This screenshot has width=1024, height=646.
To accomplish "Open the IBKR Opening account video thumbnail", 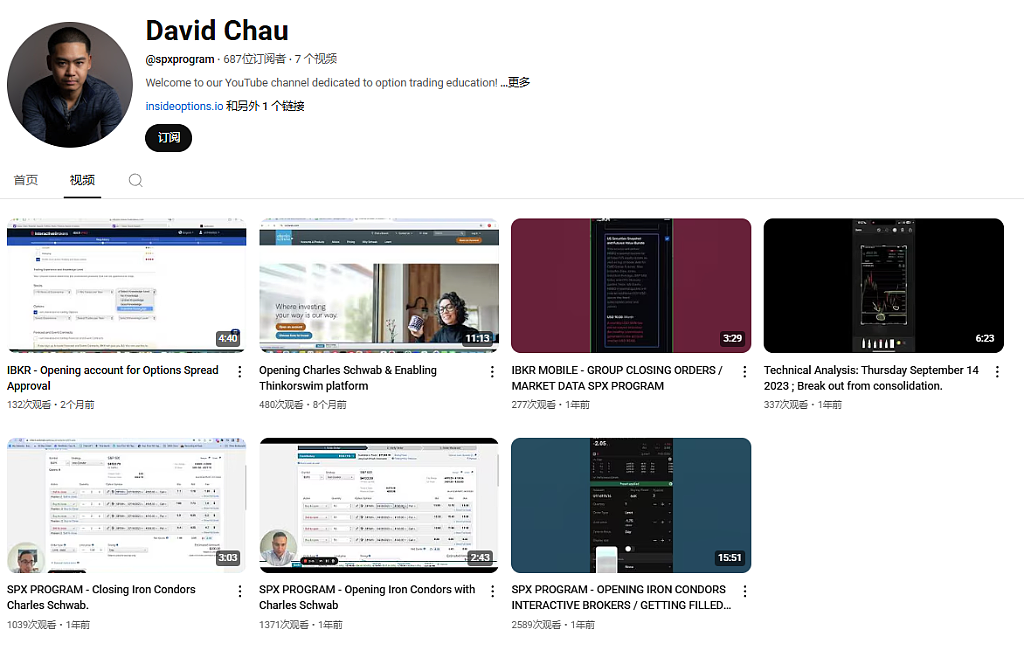I will click(x=127, y=285).
